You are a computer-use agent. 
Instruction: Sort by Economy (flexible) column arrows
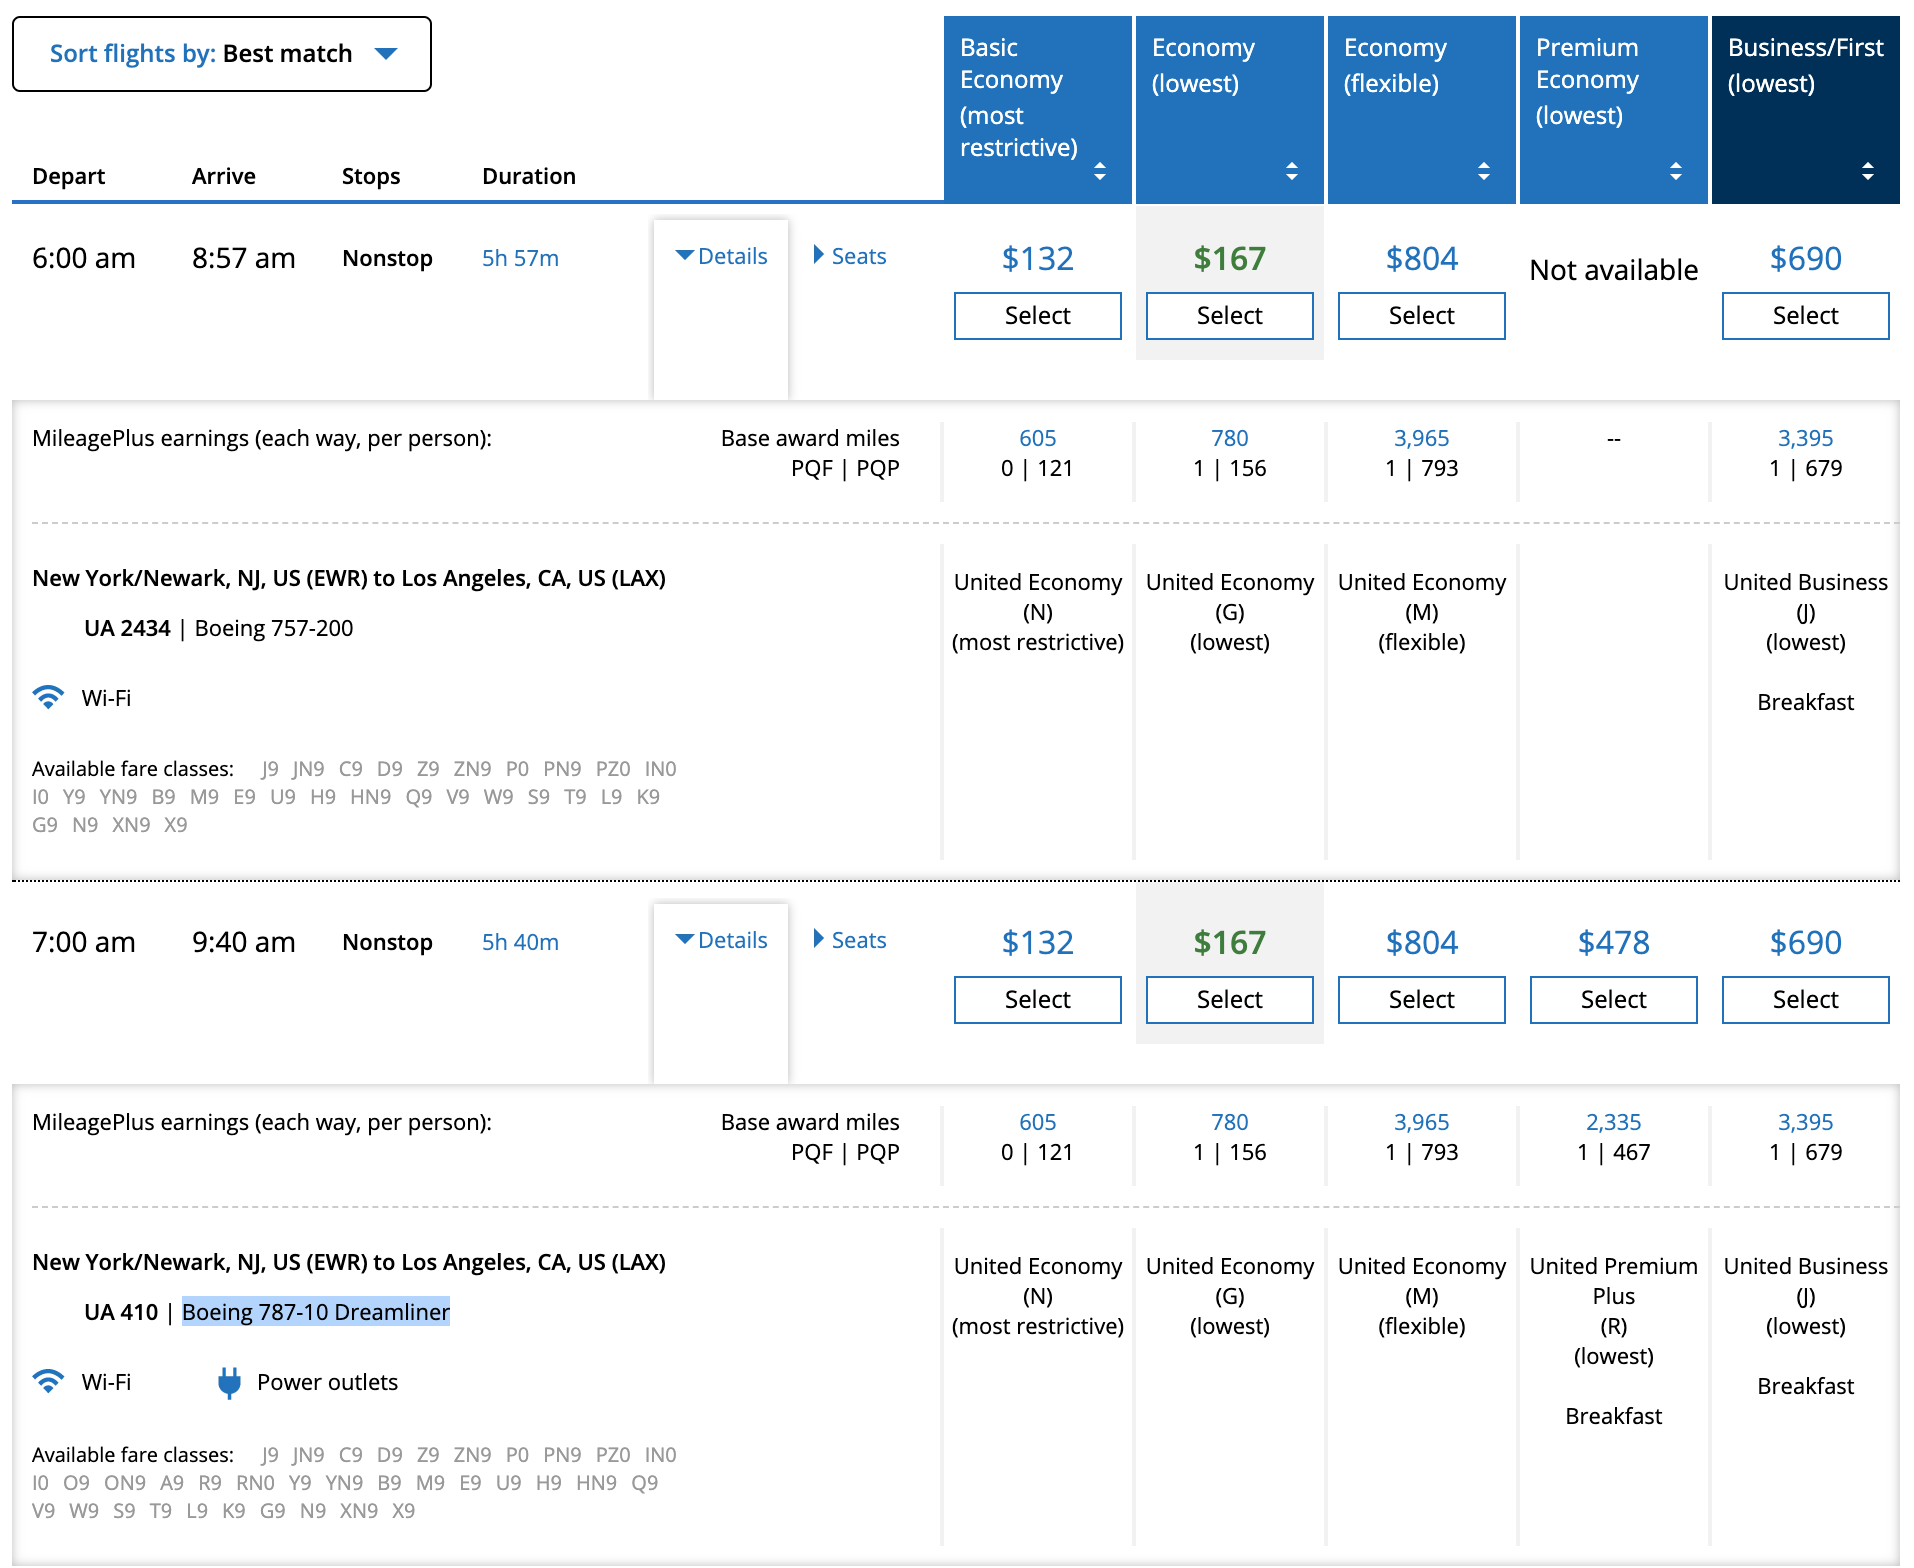1484,171
